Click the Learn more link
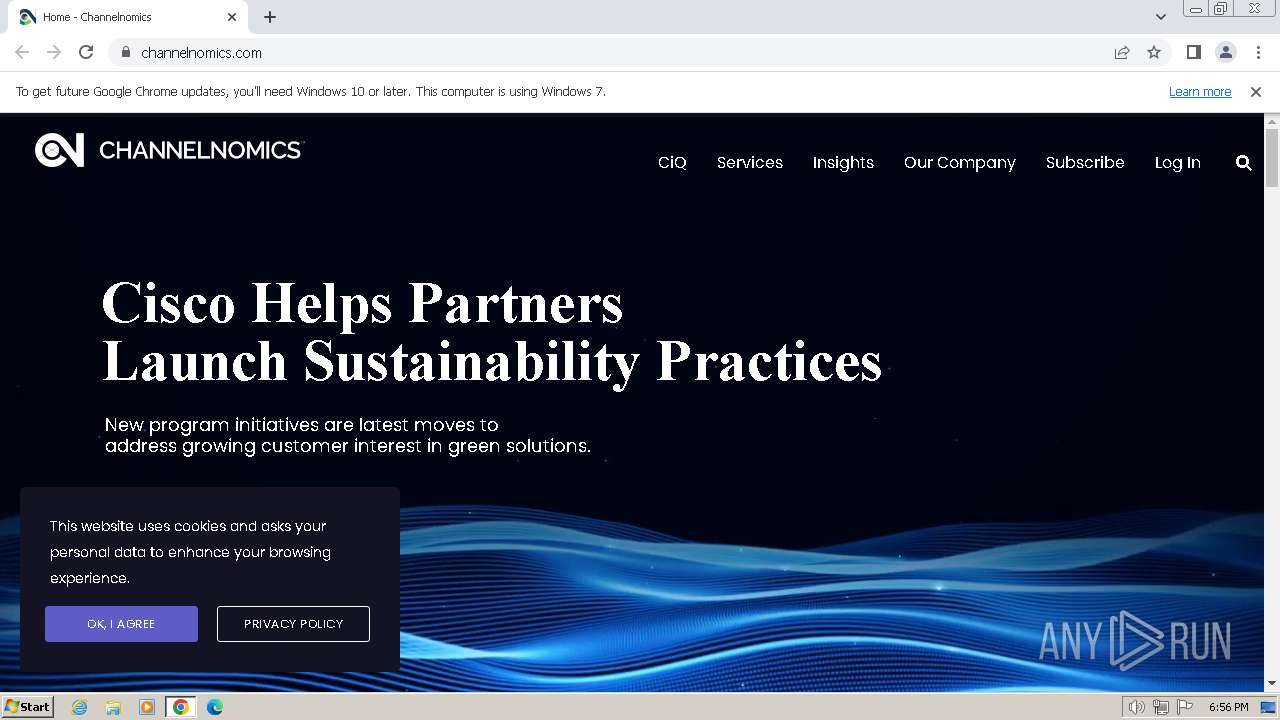The width and height of the screenshot is (1280, 720). [1200, 91]
